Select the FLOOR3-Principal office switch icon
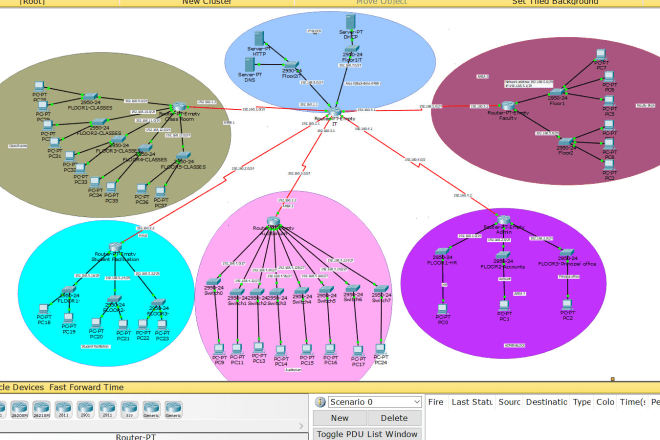 pyautogui.click(x=567, y=253)
